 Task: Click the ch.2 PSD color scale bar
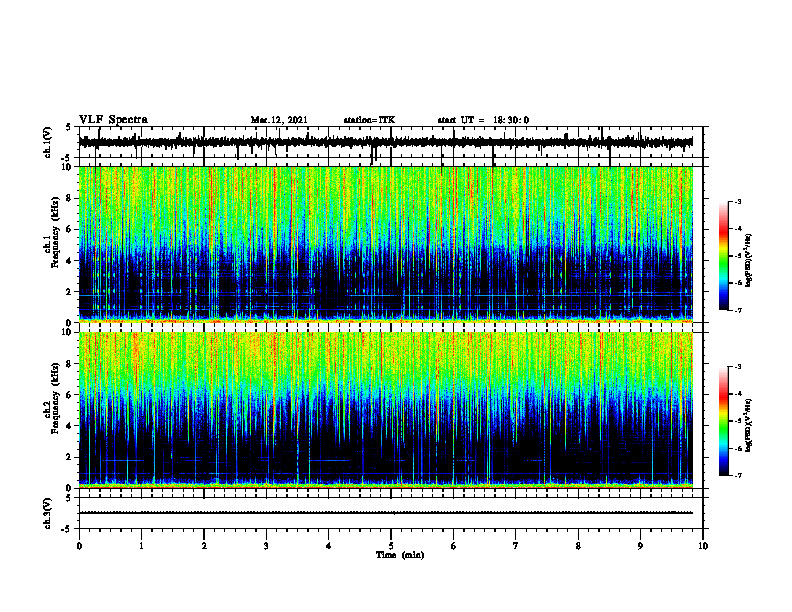click(723, 421)
